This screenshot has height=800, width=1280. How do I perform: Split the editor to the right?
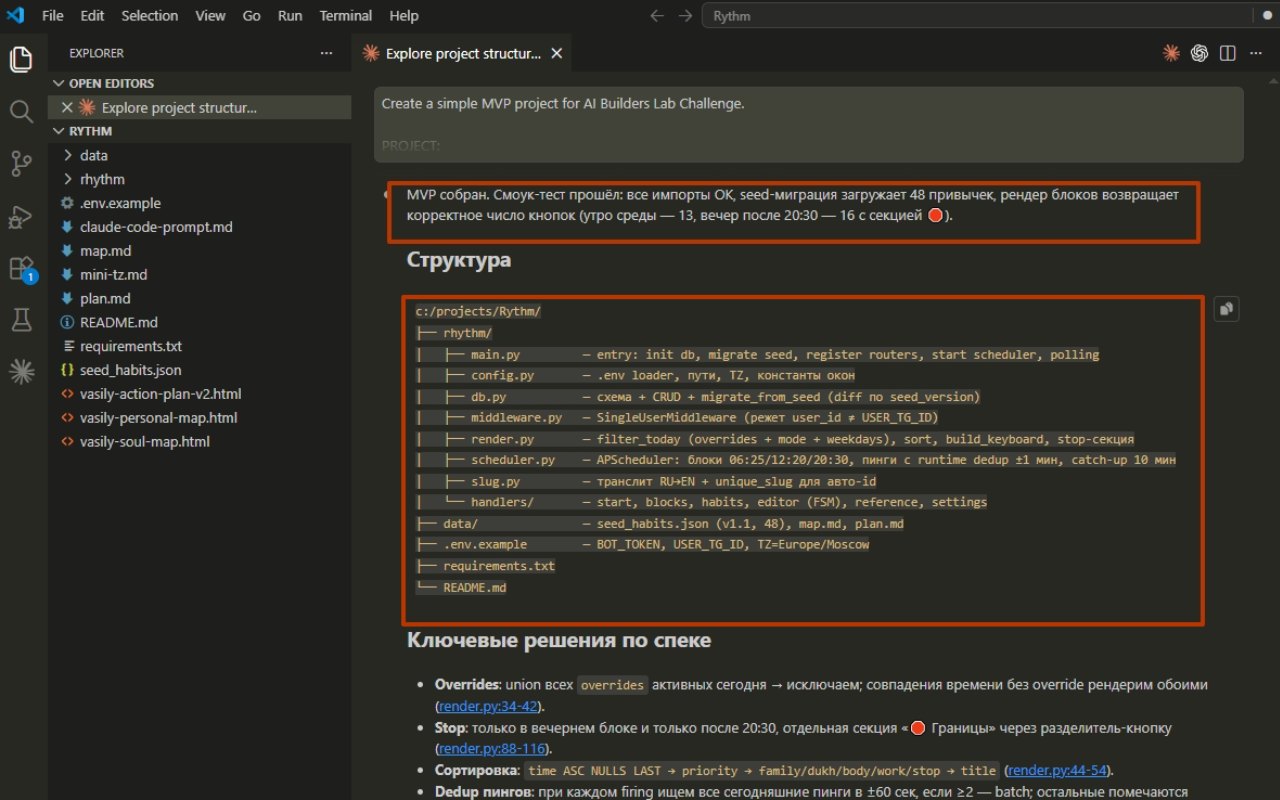[x=1227, y=53]
